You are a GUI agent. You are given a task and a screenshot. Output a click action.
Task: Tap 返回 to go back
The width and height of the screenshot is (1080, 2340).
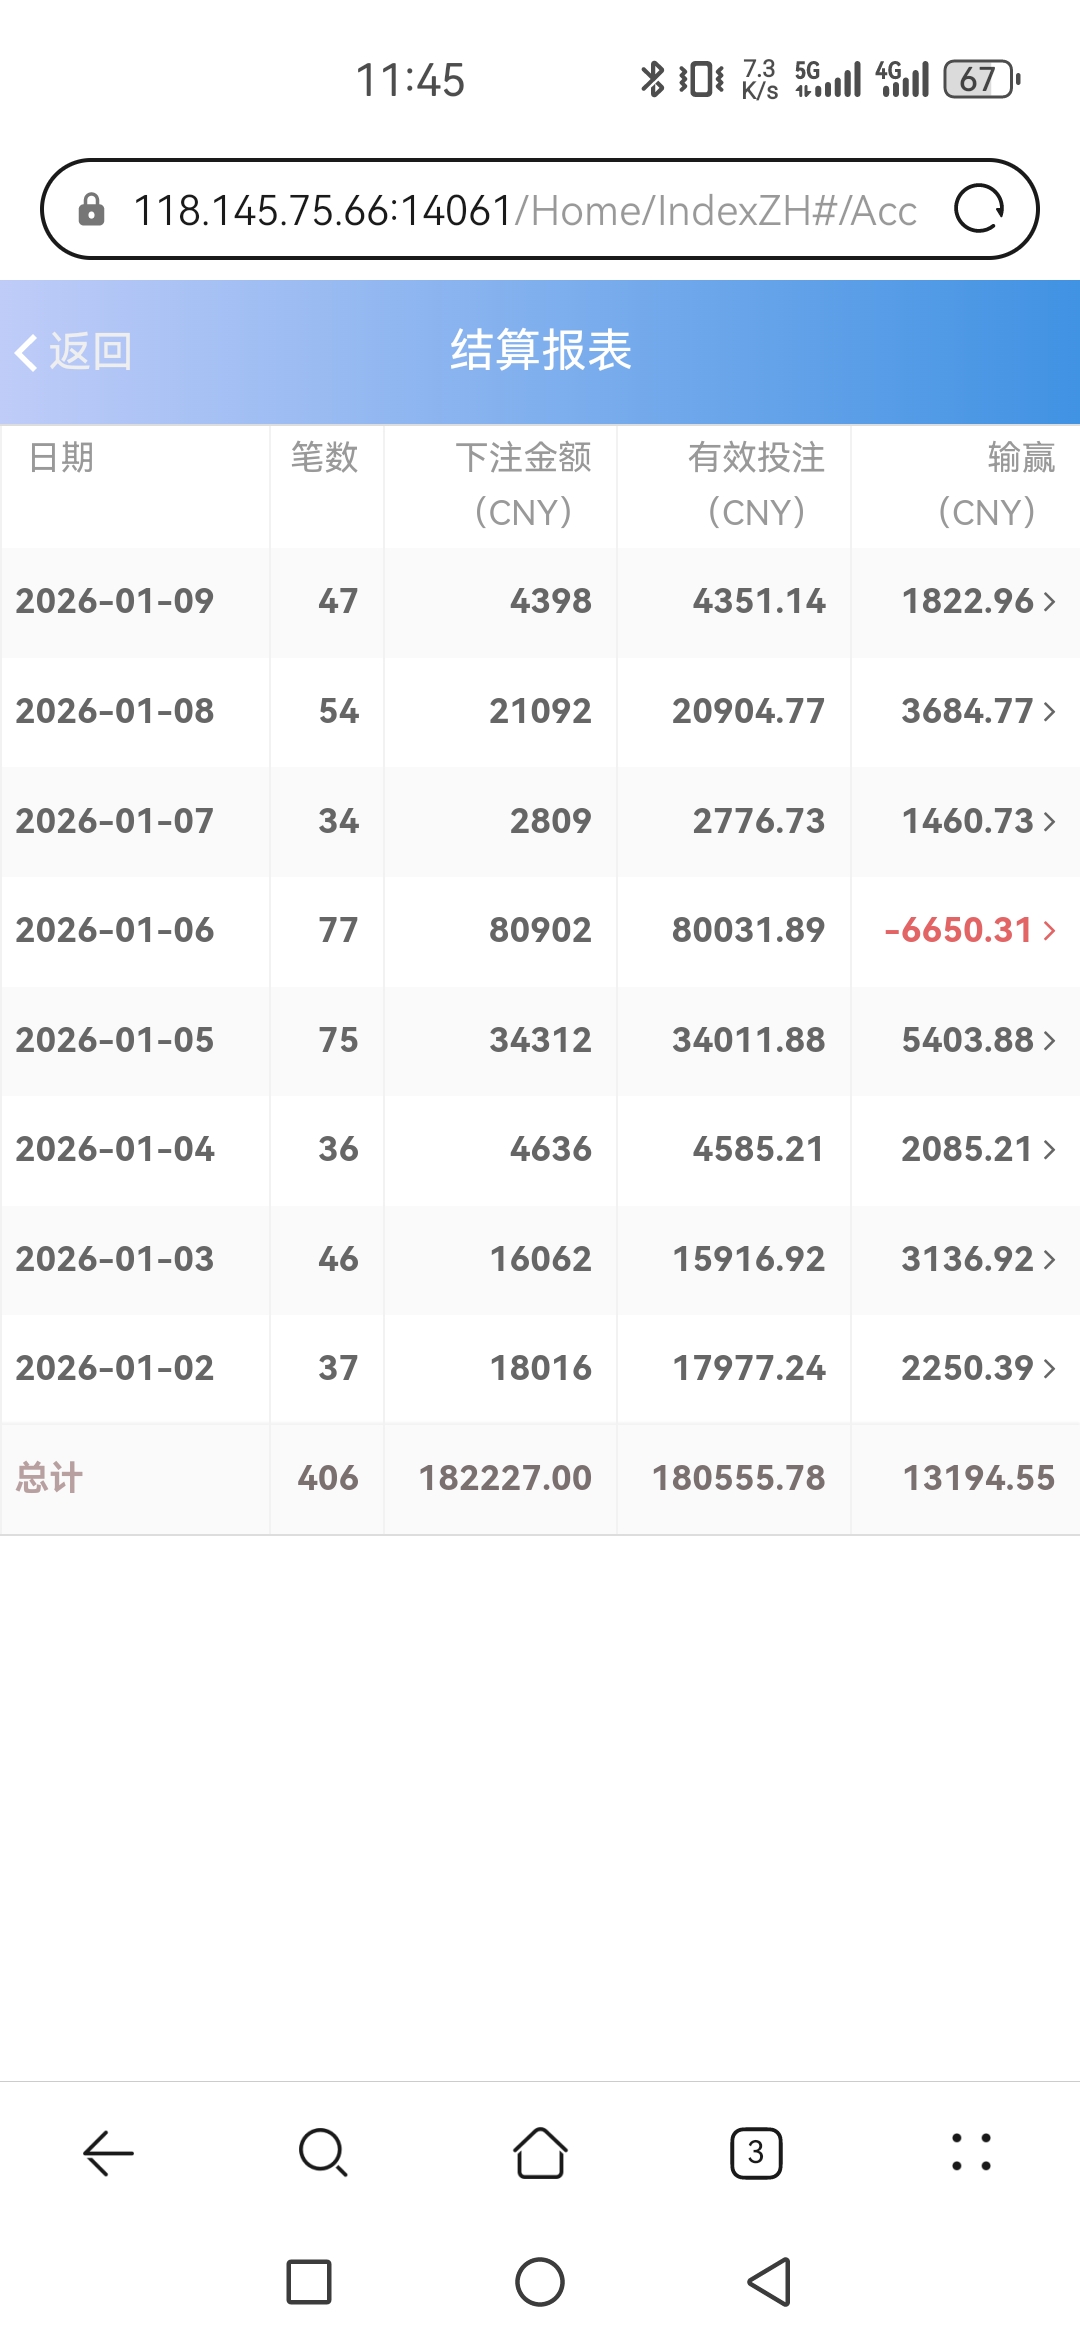pos(75,352)
